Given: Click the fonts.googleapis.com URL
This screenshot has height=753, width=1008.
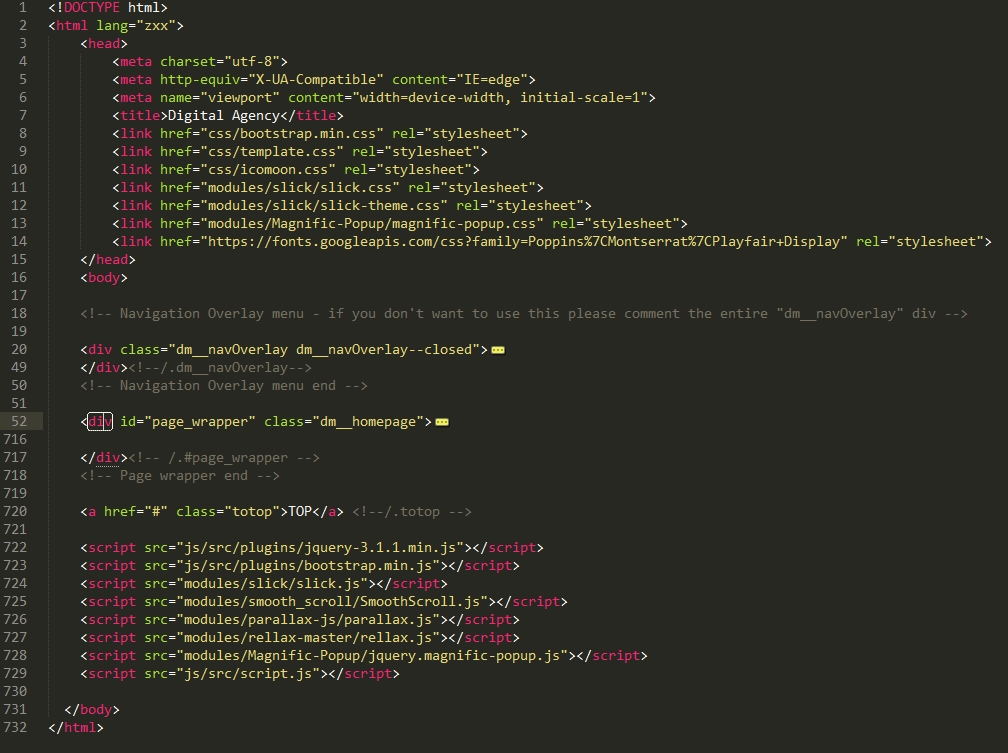Looking at the screenshot, I should [524, 242].
